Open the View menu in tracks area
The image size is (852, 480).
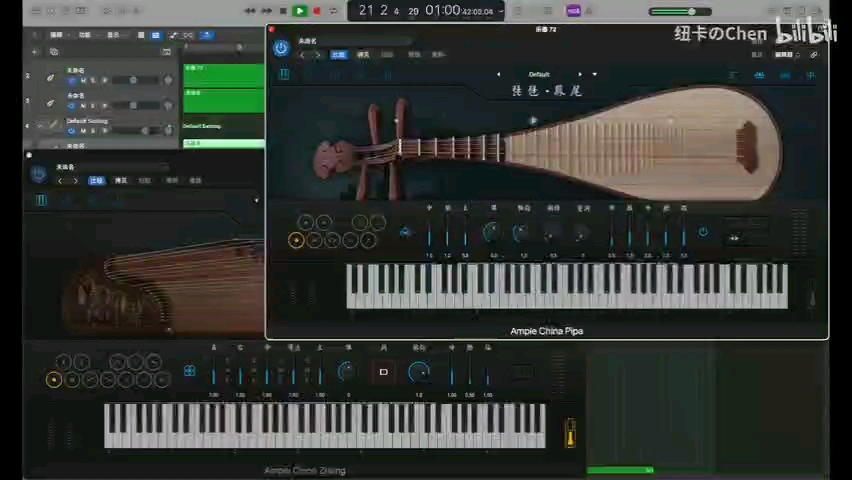click(113, 35)
